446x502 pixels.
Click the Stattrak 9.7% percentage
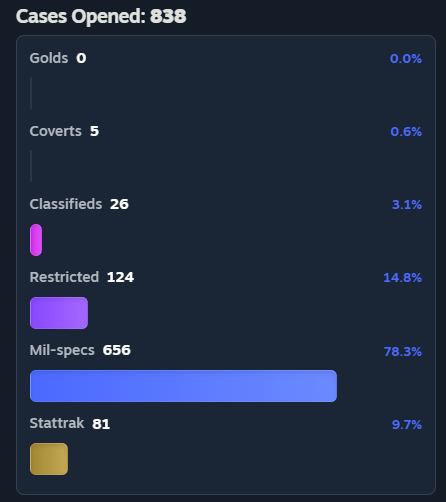pos(407,425)
